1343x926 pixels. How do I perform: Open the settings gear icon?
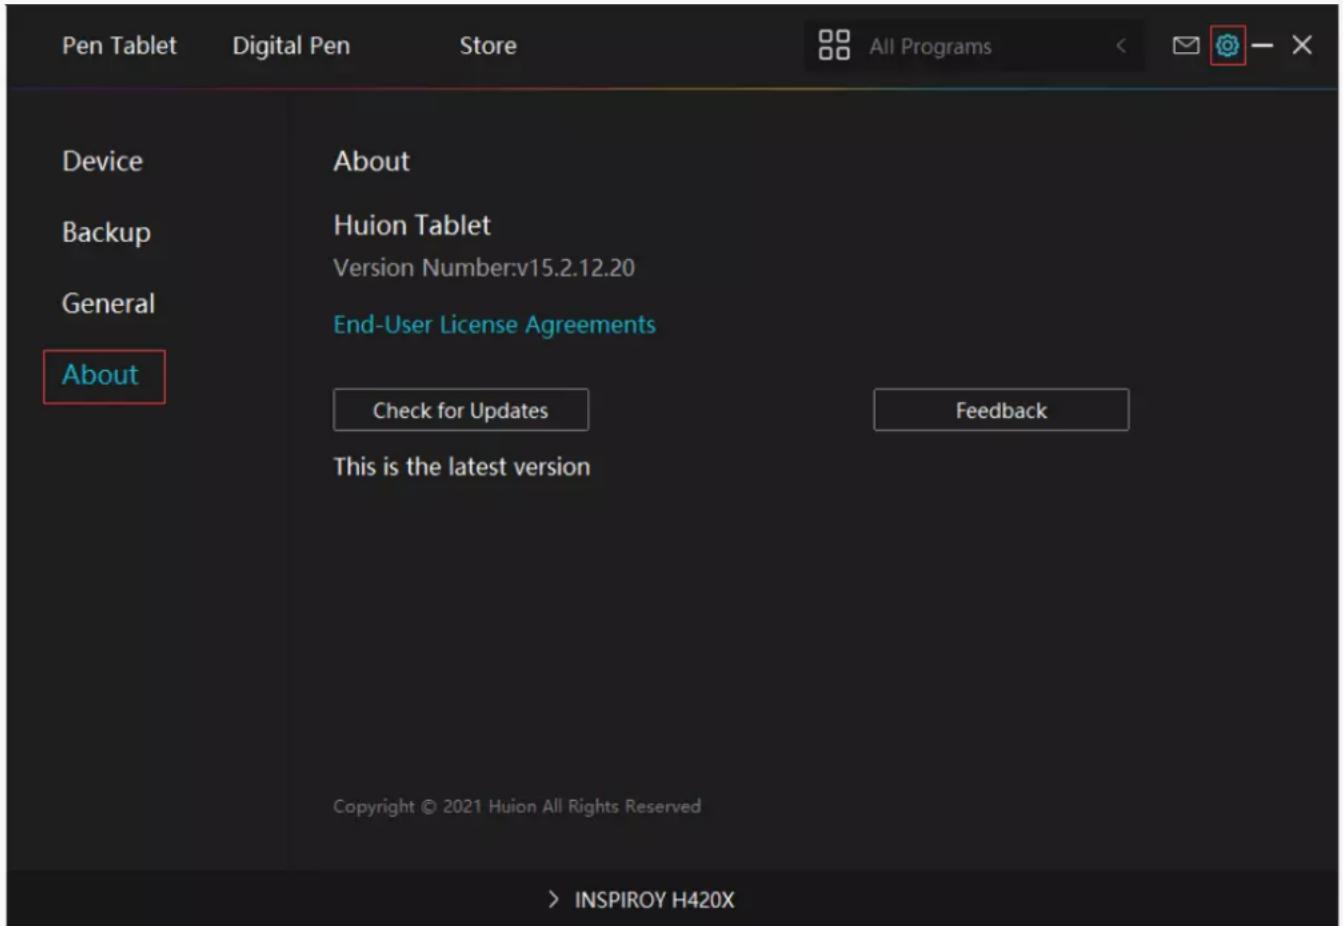click(x=1227, y=45)
